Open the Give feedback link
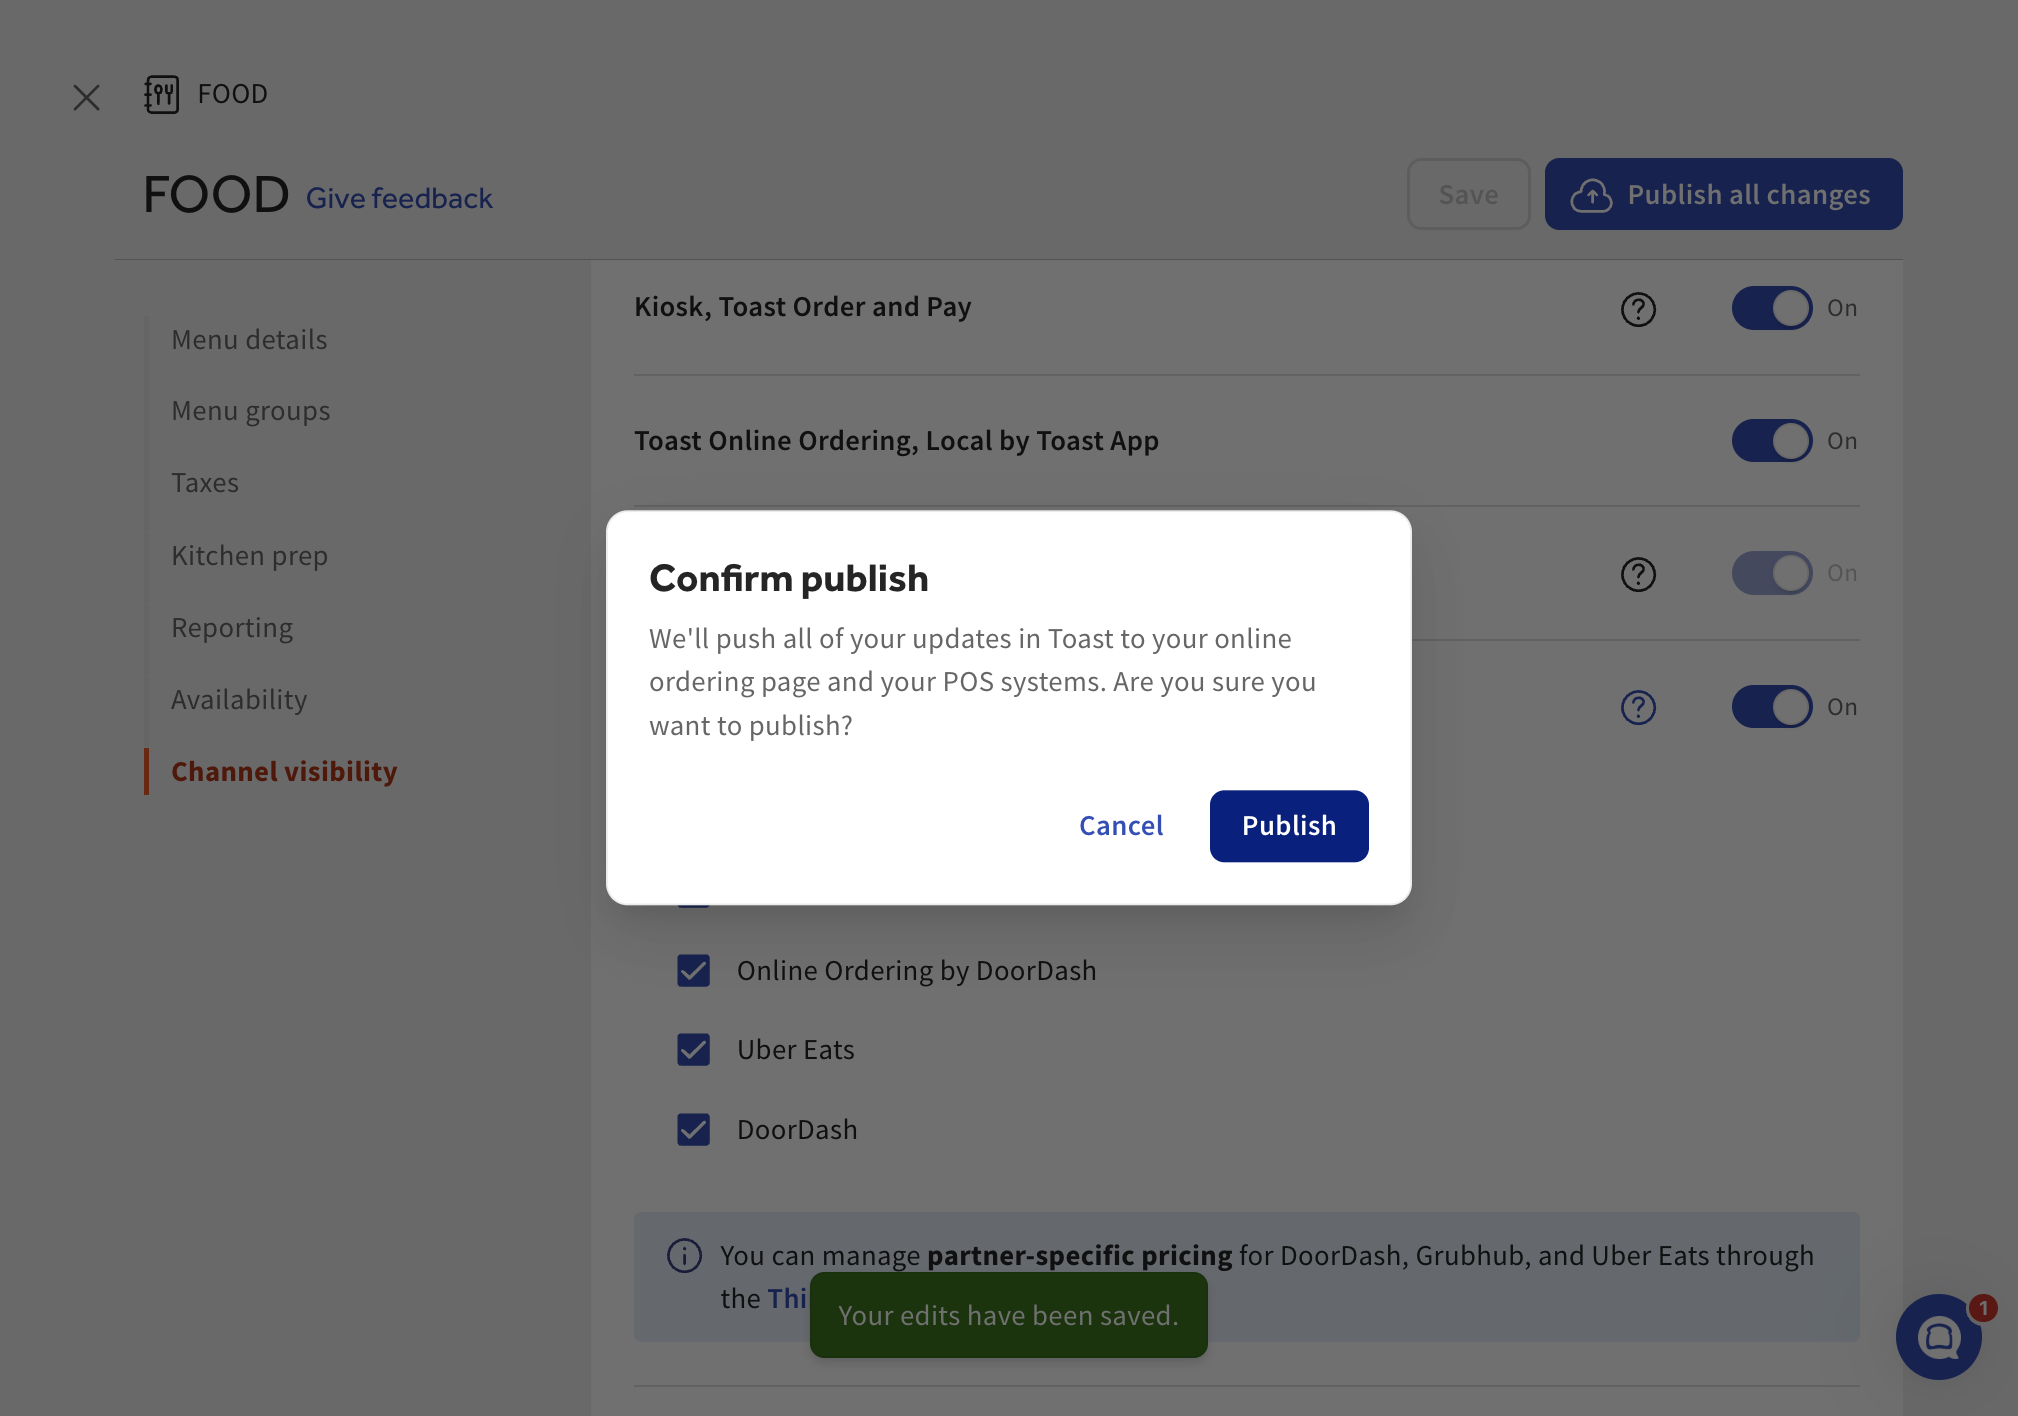This screenshot has width=2018, height=1416. point(399,198)
